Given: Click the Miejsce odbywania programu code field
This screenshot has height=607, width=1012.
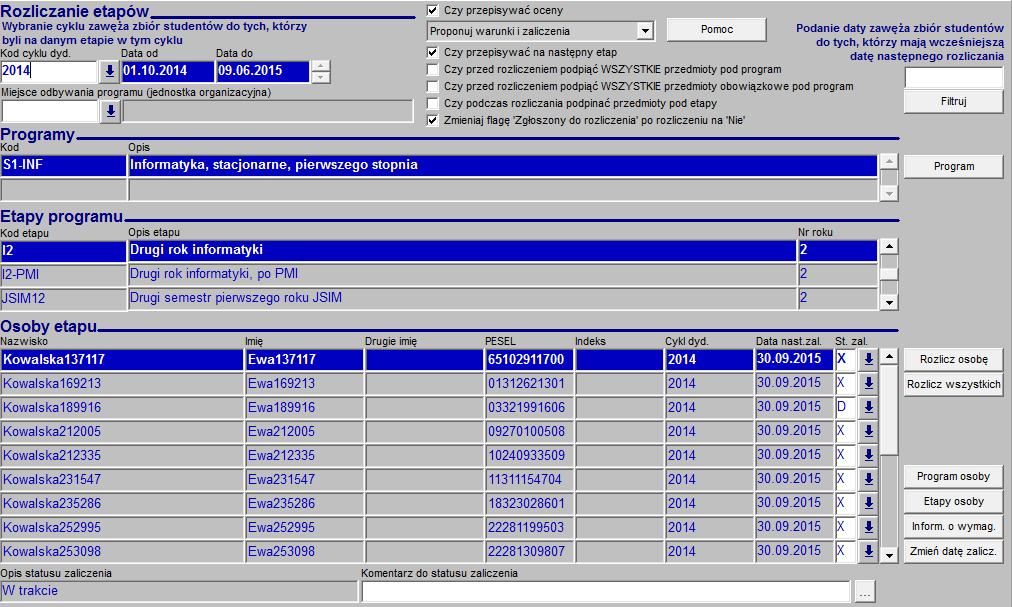Looking at the screenshot, I should click(50, 112).
